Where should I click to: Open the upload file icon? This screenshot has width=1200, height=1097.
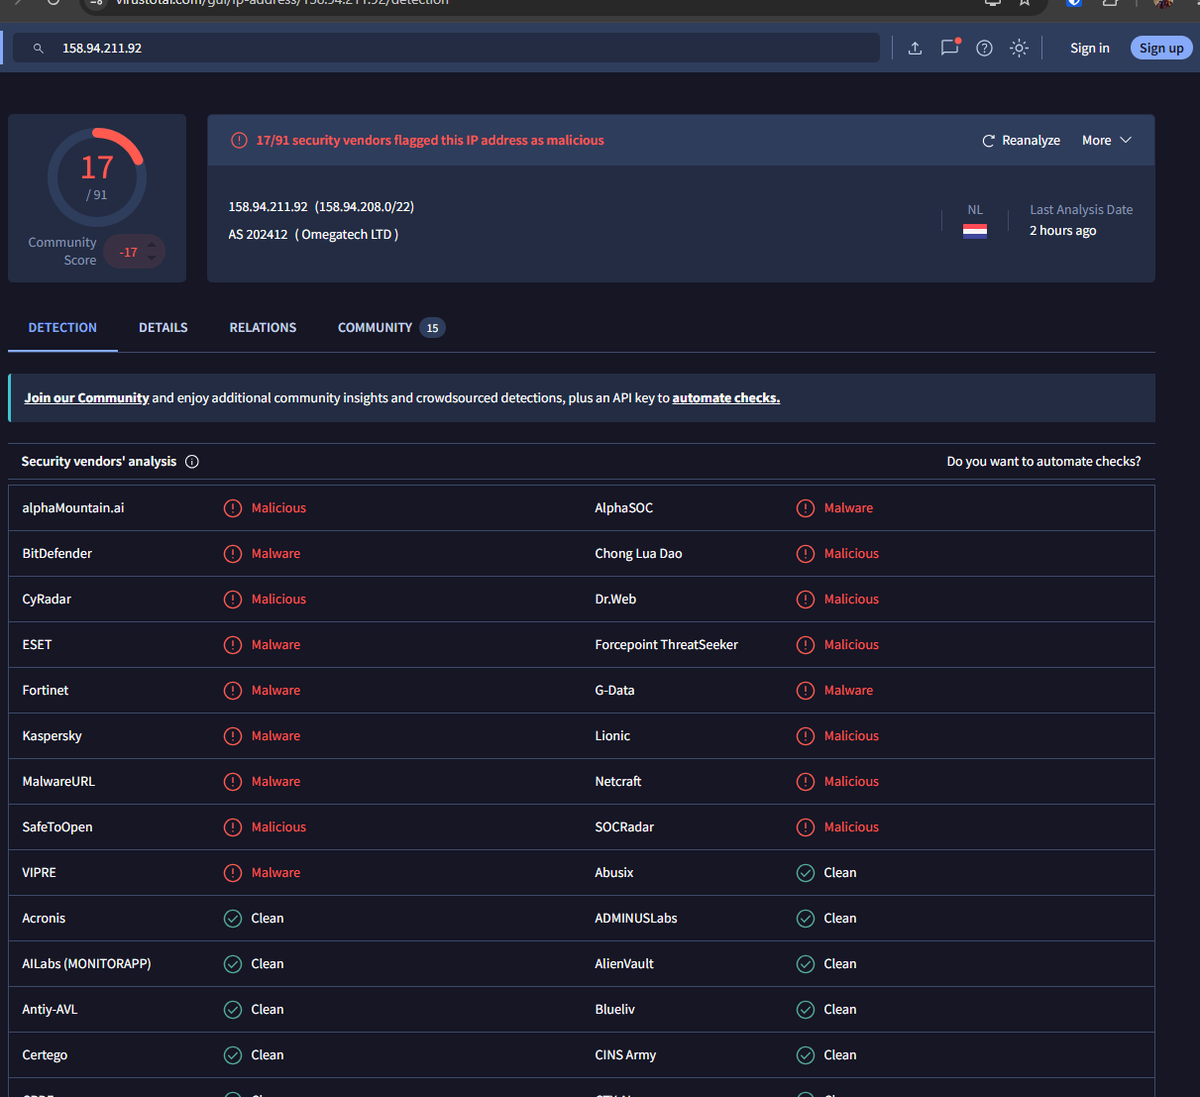pos(915,48)
